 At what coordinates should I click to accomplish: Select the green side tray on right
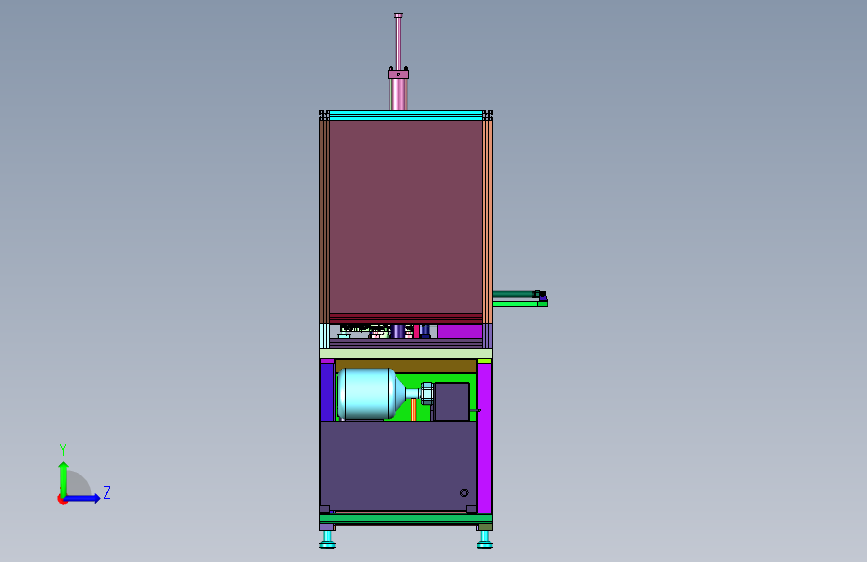520,303
